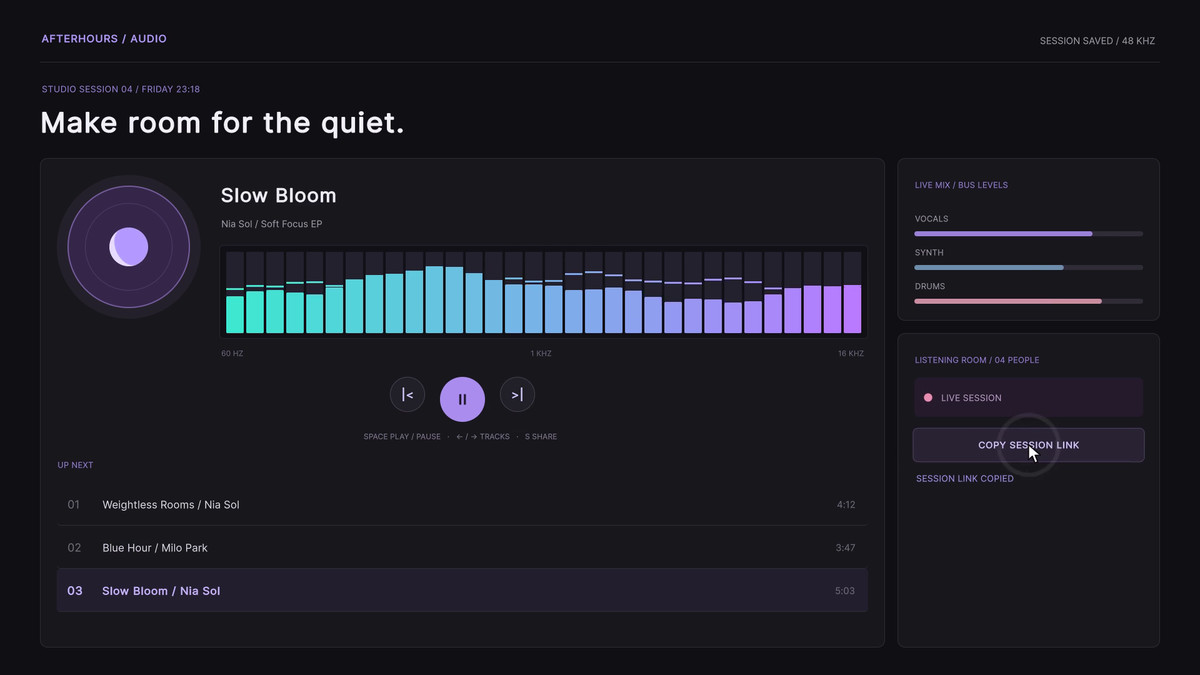Viewport: 1200px width, 675px height.
Task: Click the Nia Sol / Soft Focus EP subtitle
Action: tap(271, 224)
